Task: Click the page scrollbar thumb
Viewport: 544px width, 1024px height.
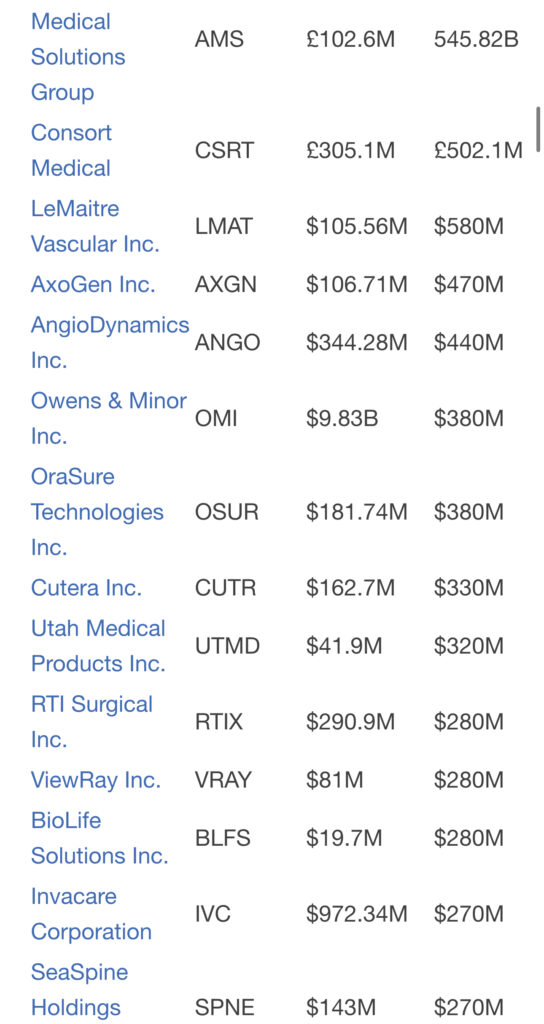Action: pos(538,129)
